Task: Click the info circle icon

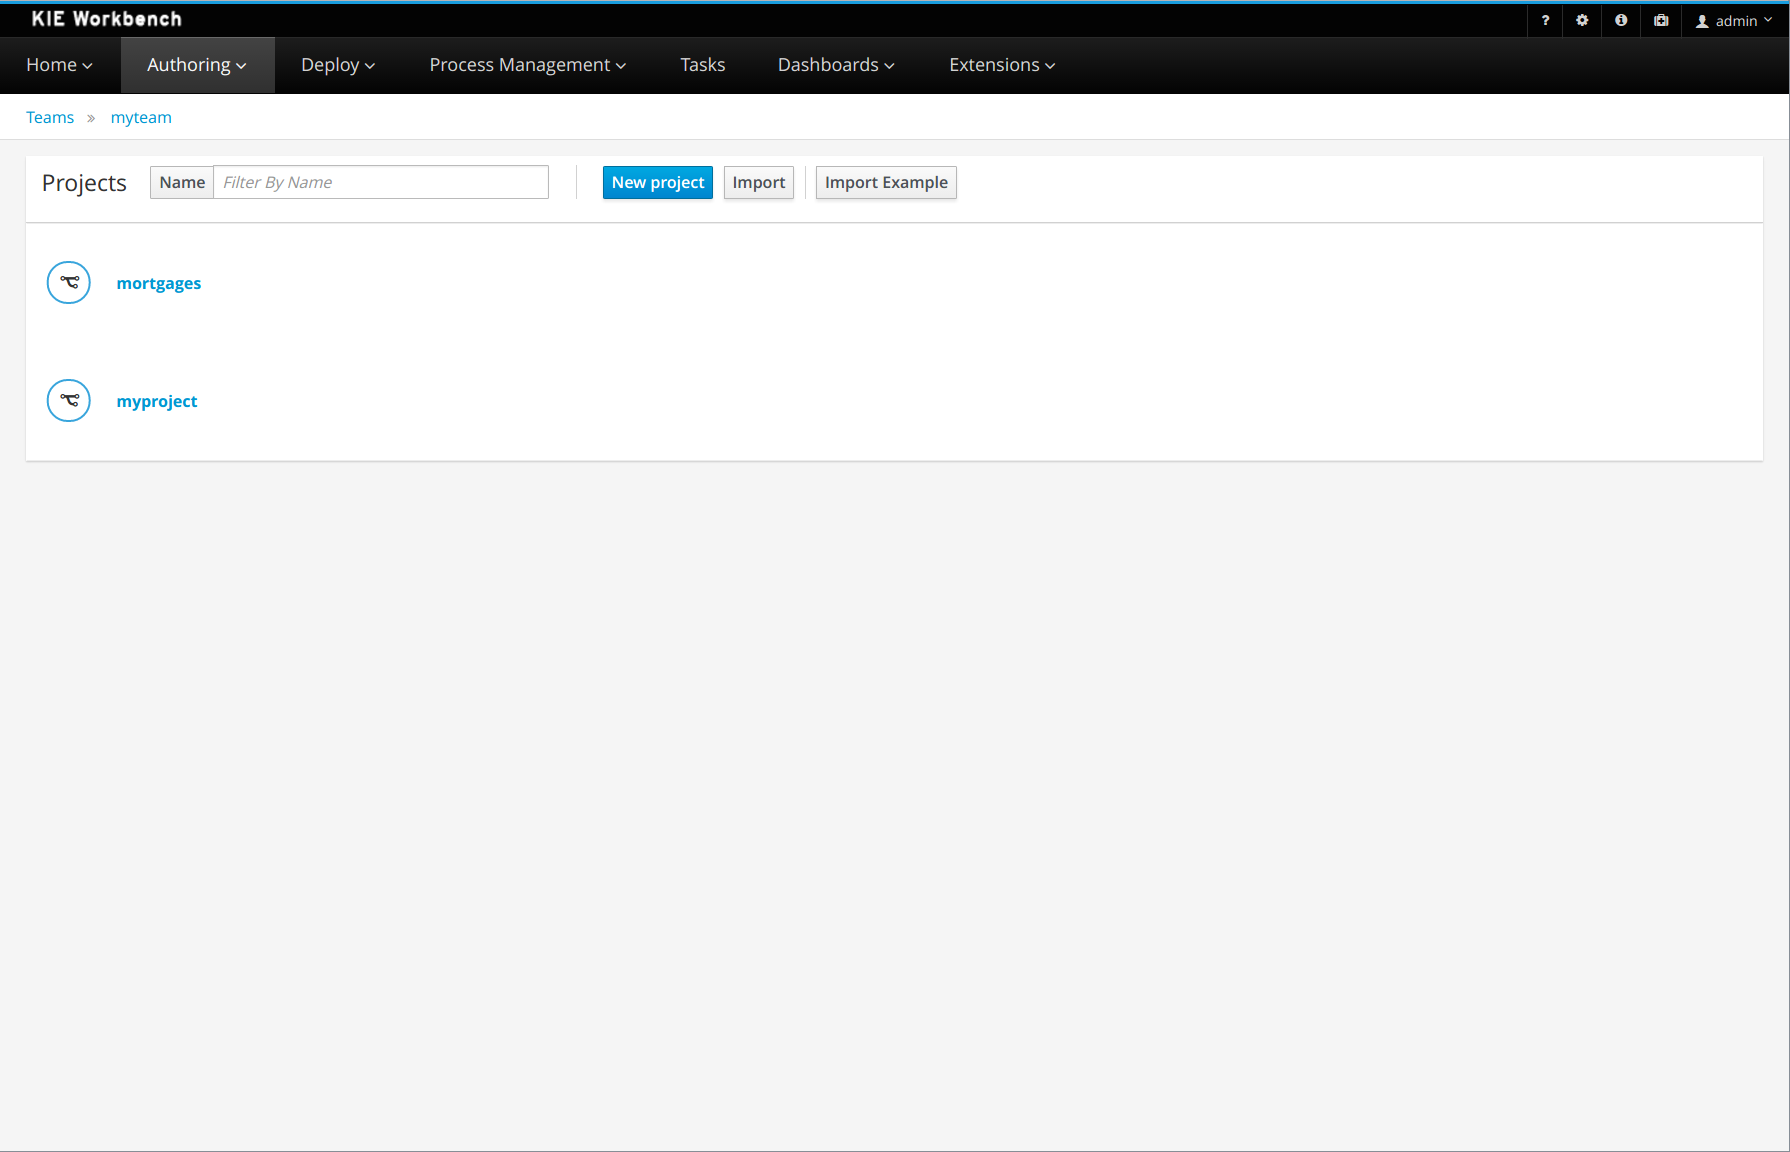Action: (x=1621, y=20)
